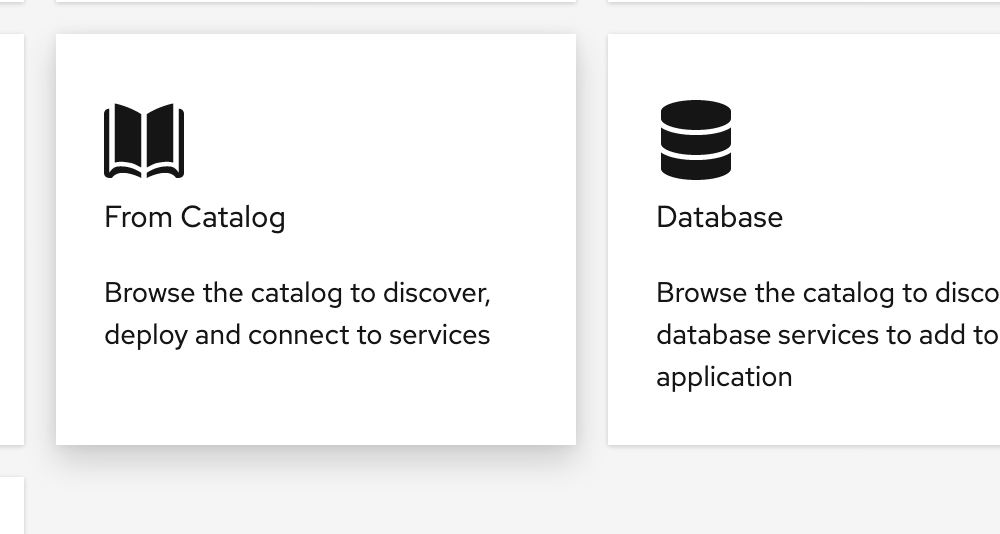Image resolution: width=1000 pixels, height=534 pixels.
Task: Click the gray gap between From Catalog and Database
Action: 592,239
